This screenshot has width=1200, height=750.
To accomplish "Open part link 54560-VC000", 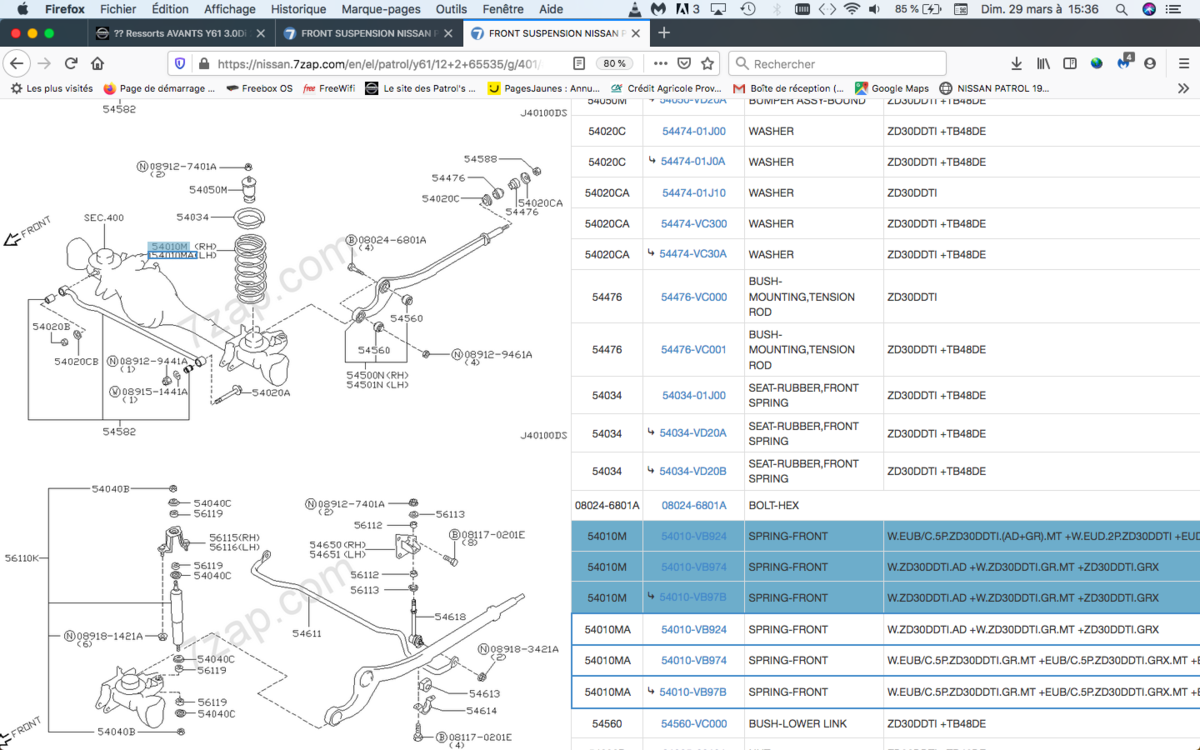I will click(x=694, y=723).
